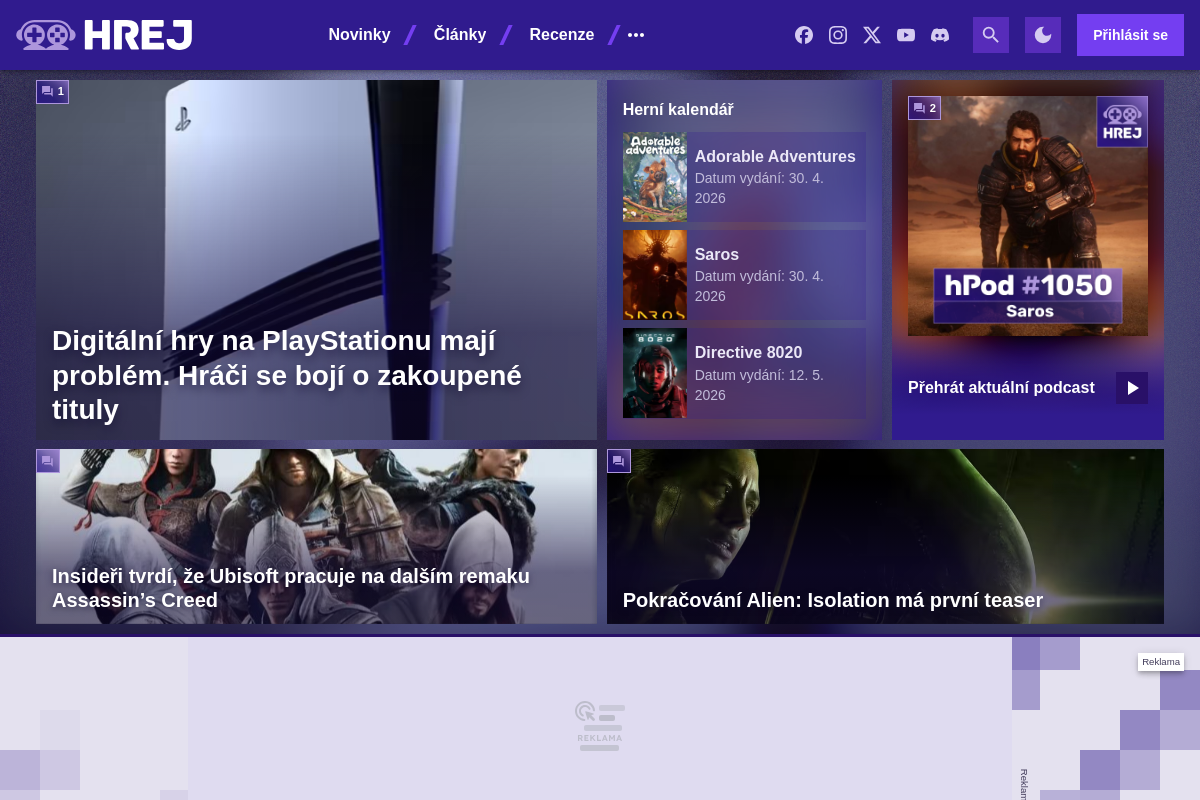Open the Články menu item
This screenshot has height=800, width=1200.
pyautogui.click(x=460, y=35)
